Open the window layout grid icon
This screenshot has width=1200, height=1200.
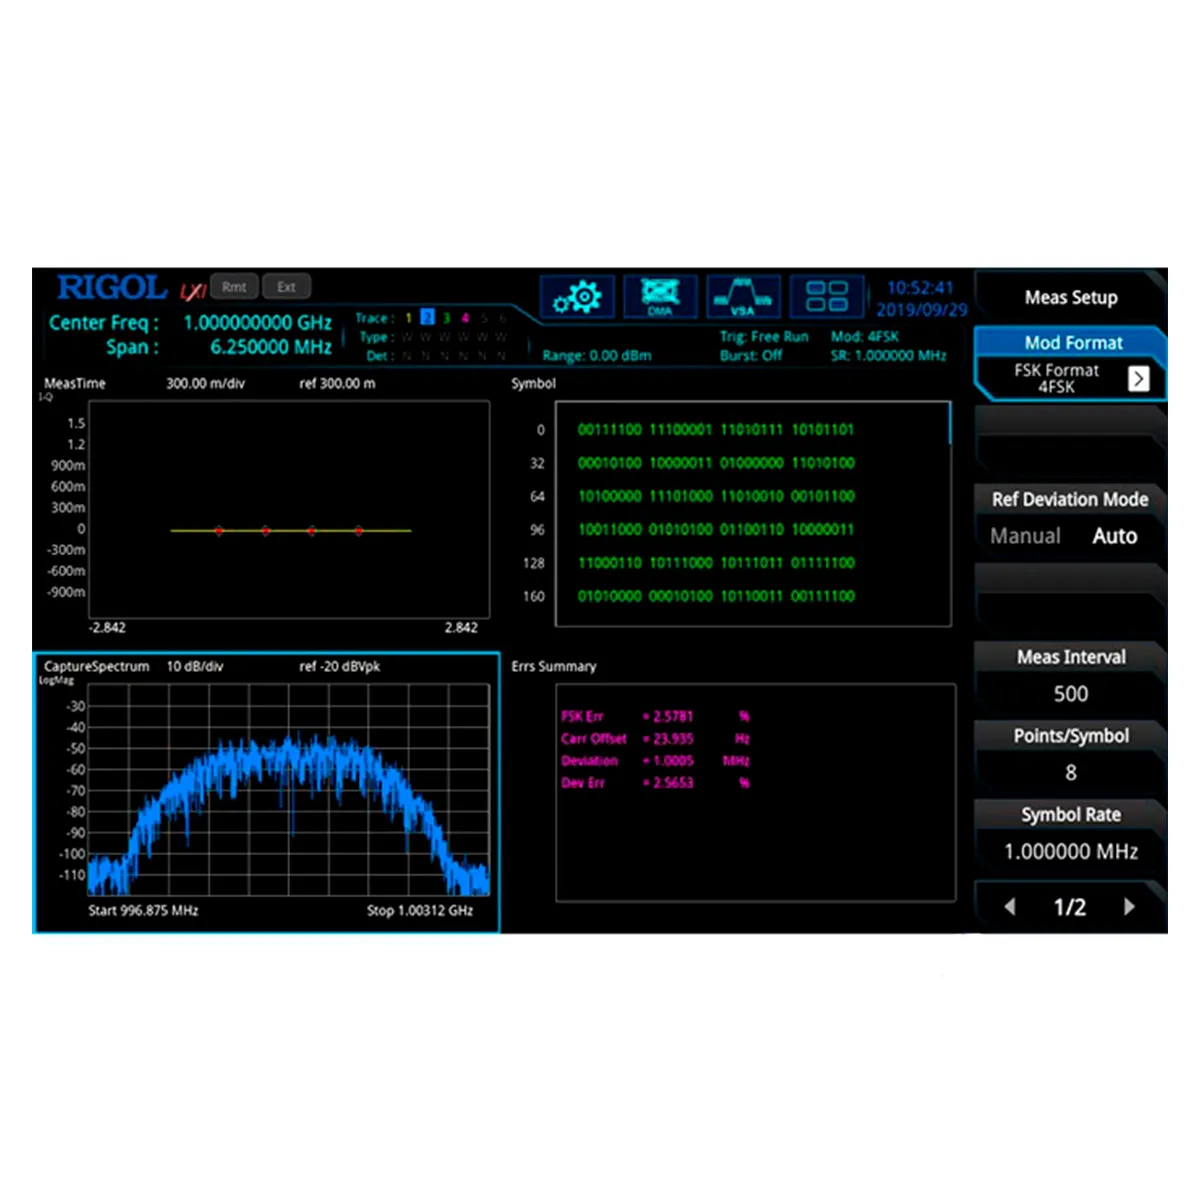click(x=827, y=297)
